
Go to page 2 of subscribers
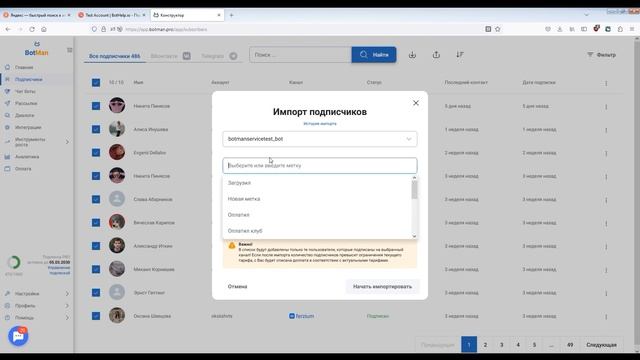pyautogui.click(x=485, y=345)
